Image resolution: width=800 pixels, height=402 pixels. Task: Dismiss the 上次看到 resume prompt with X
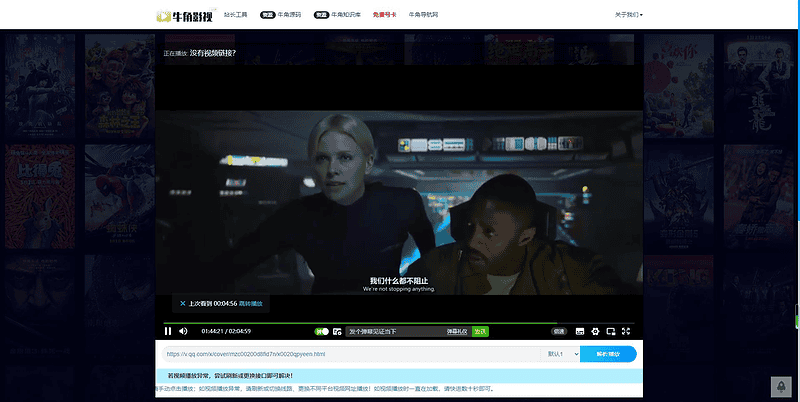(182, 304)
